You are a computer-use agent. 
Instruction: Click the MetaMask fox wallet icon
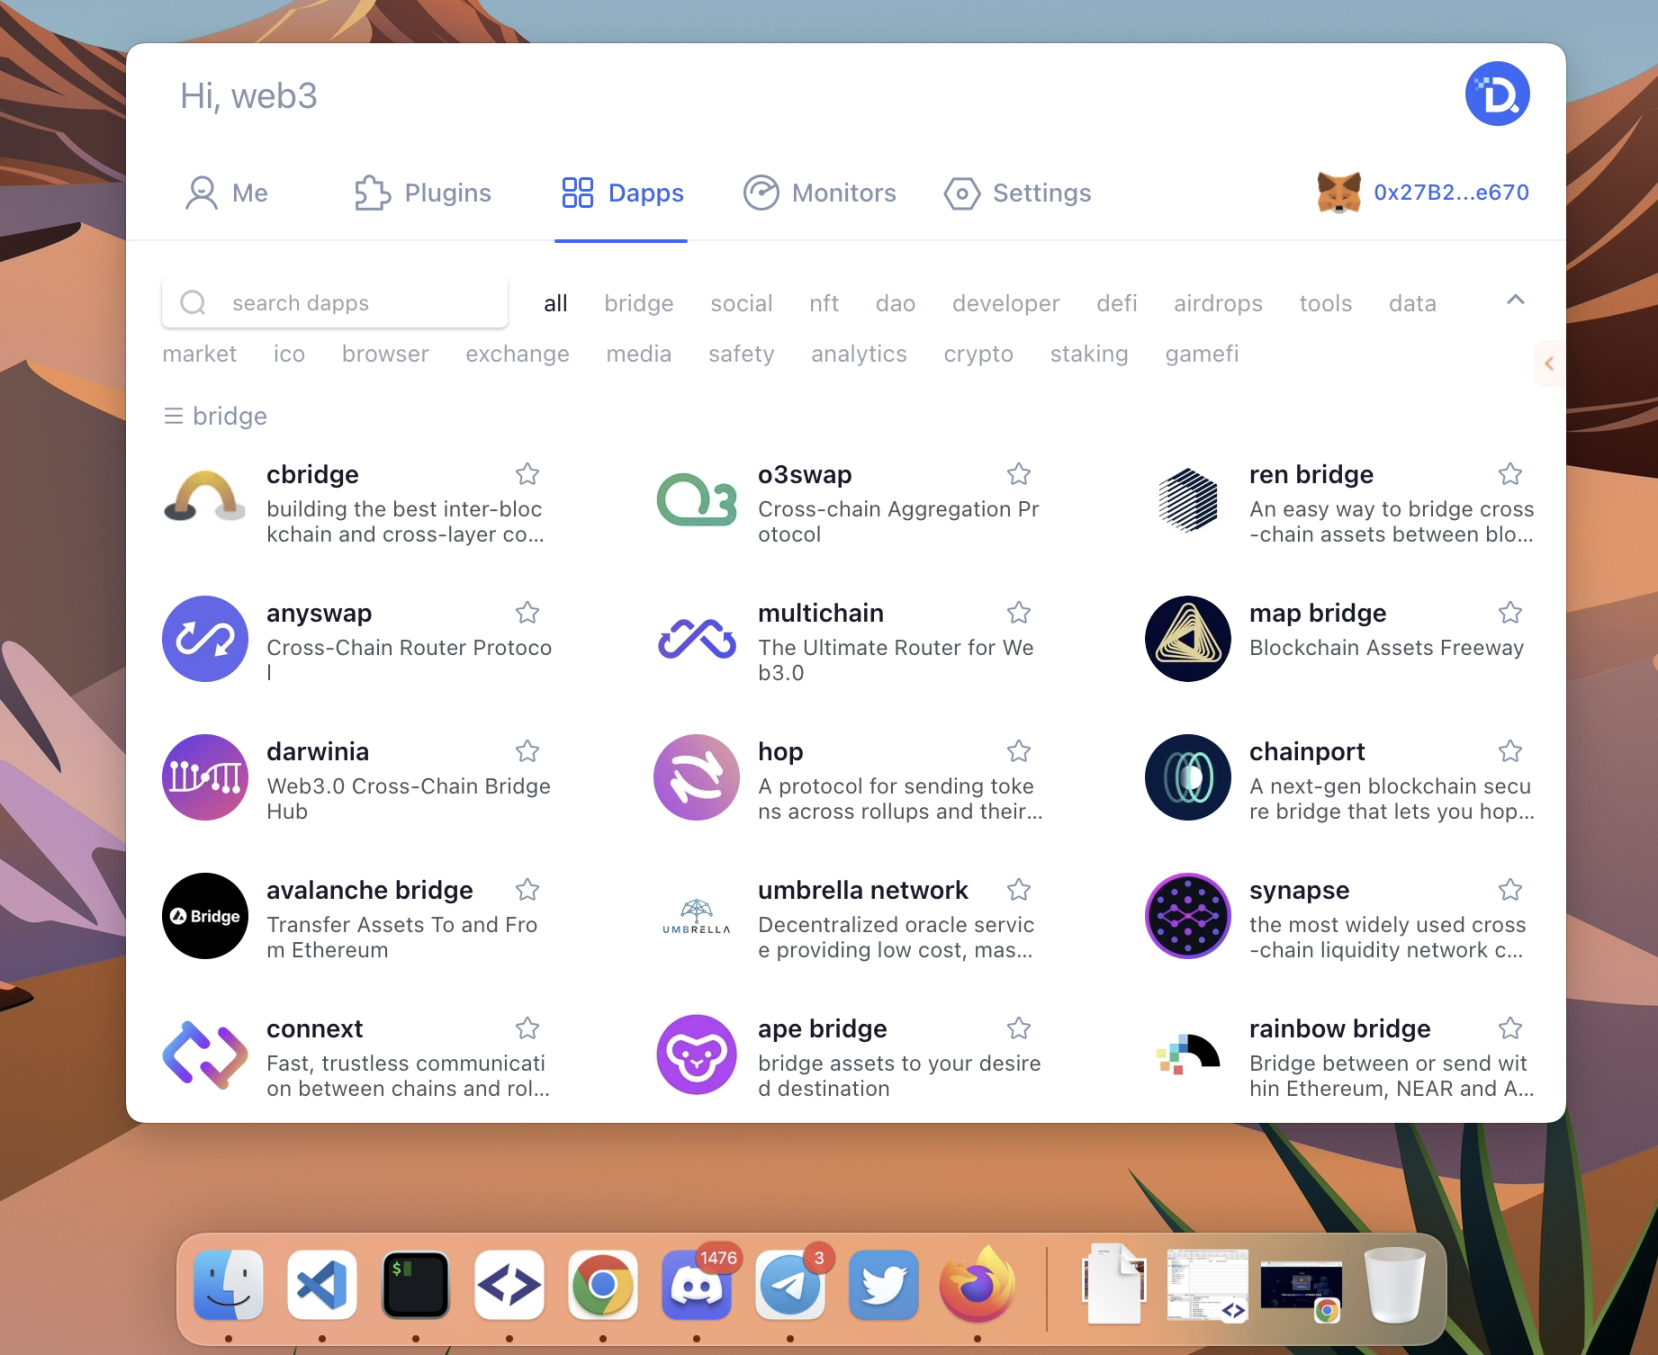pyautogui.click(x=1338, y=192)
